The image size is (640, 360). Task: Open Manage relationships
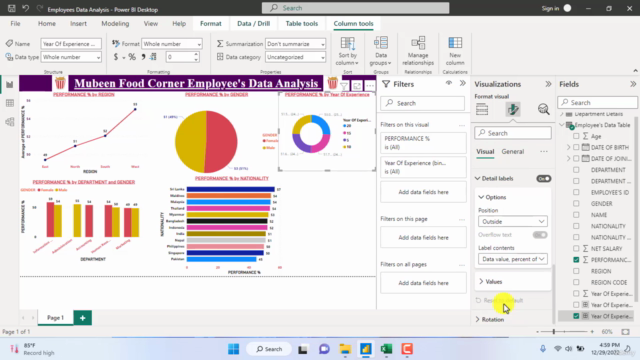pos(418,51)
